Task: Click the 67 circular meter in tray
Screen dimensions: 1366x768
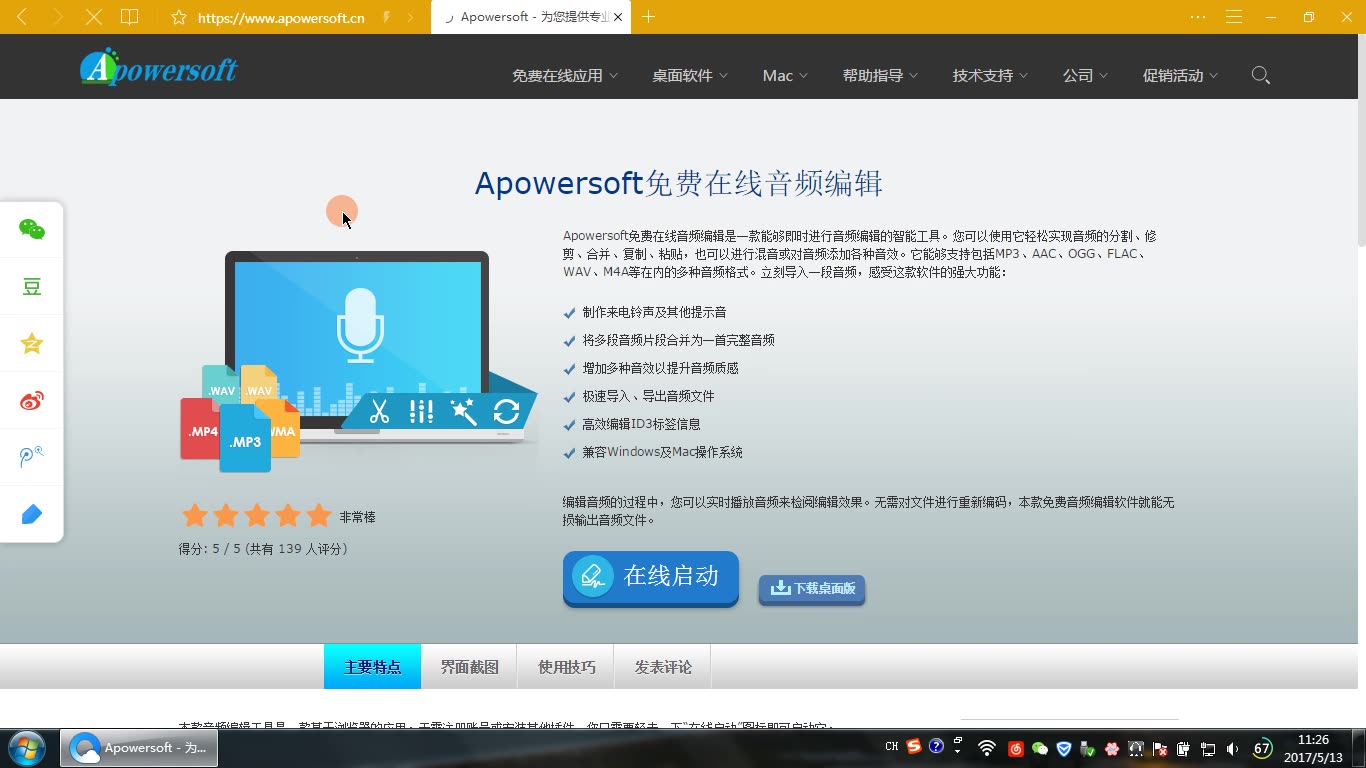Action: 1262,748
